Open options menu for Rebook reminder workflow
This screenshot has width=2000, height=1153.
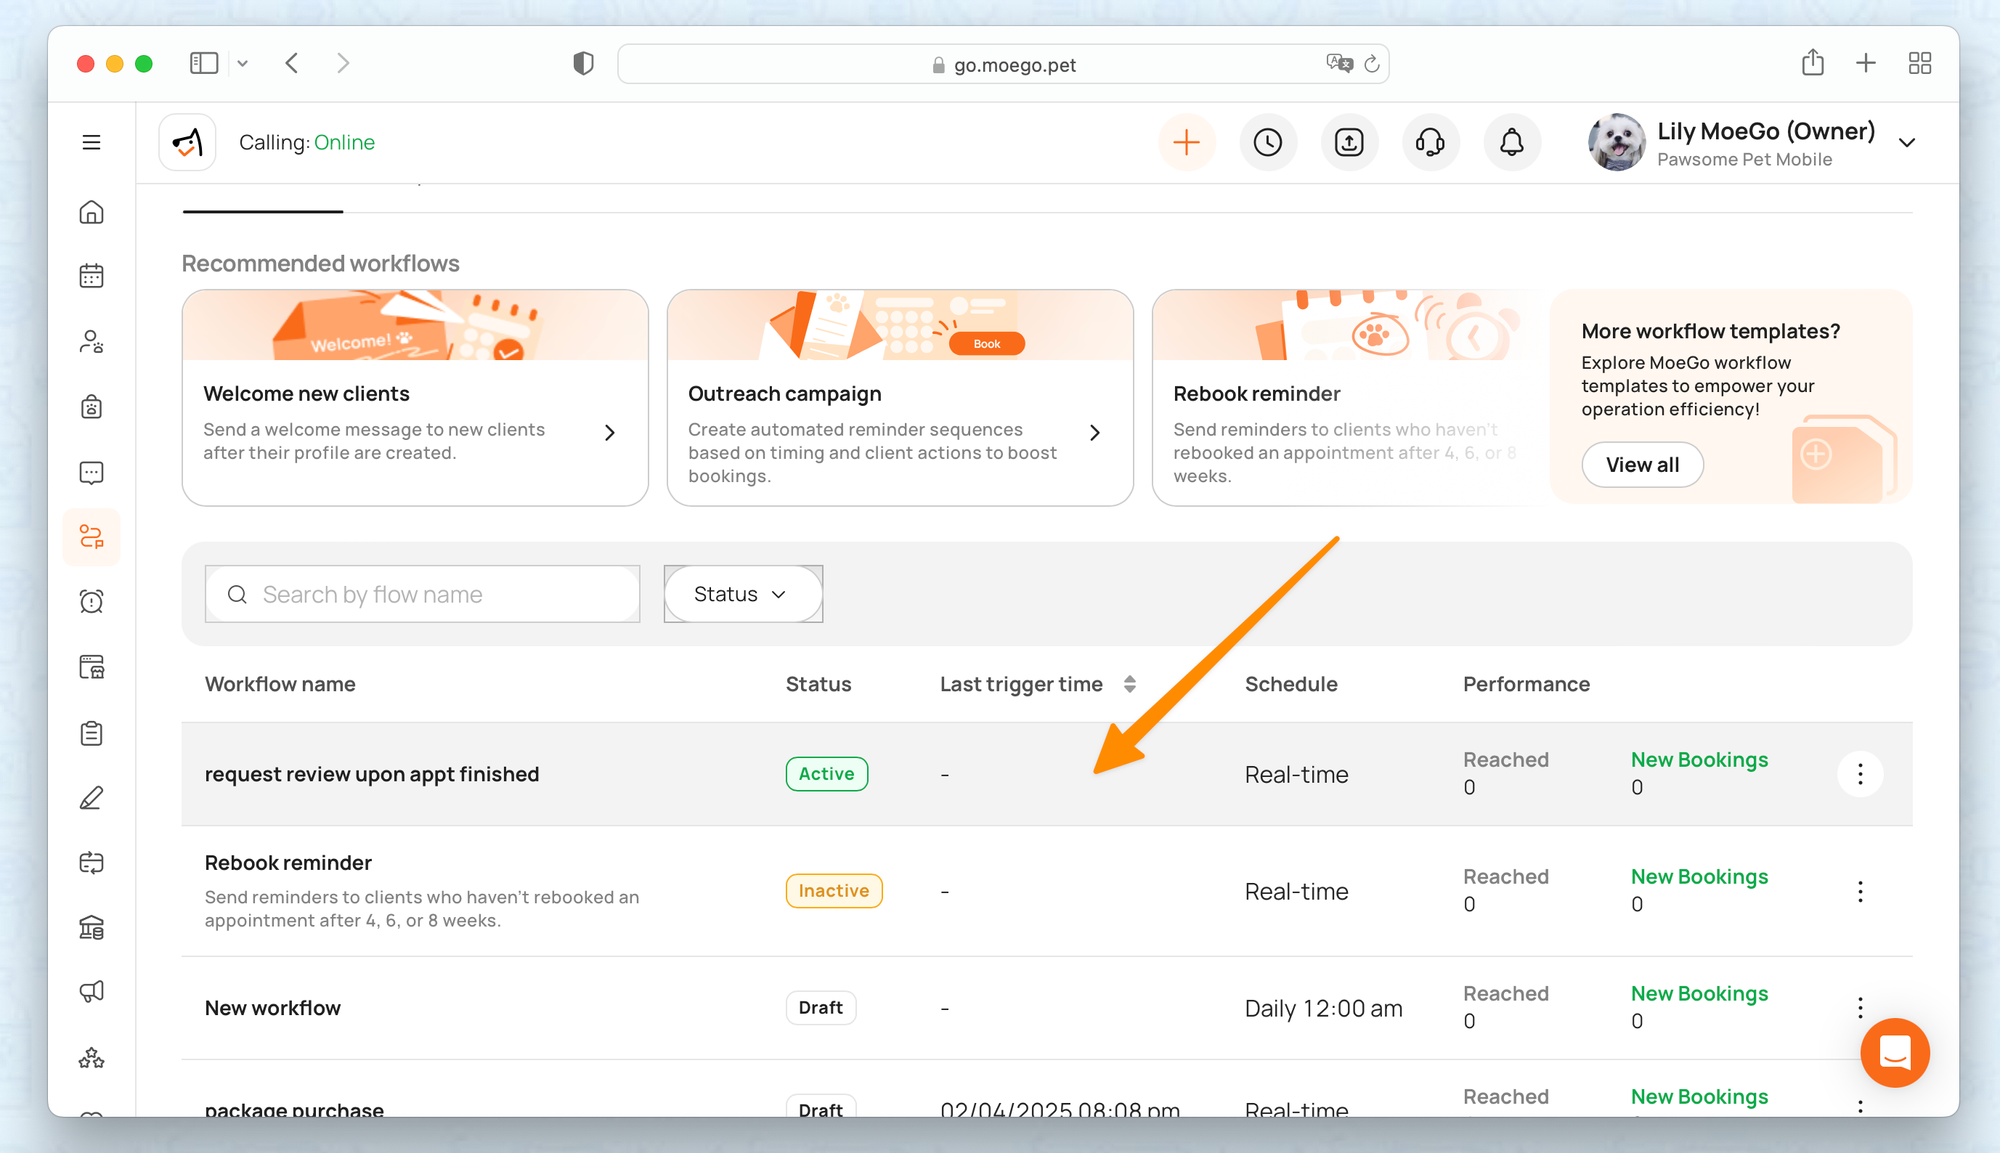pyautogui.click(x=1860, y=891)
